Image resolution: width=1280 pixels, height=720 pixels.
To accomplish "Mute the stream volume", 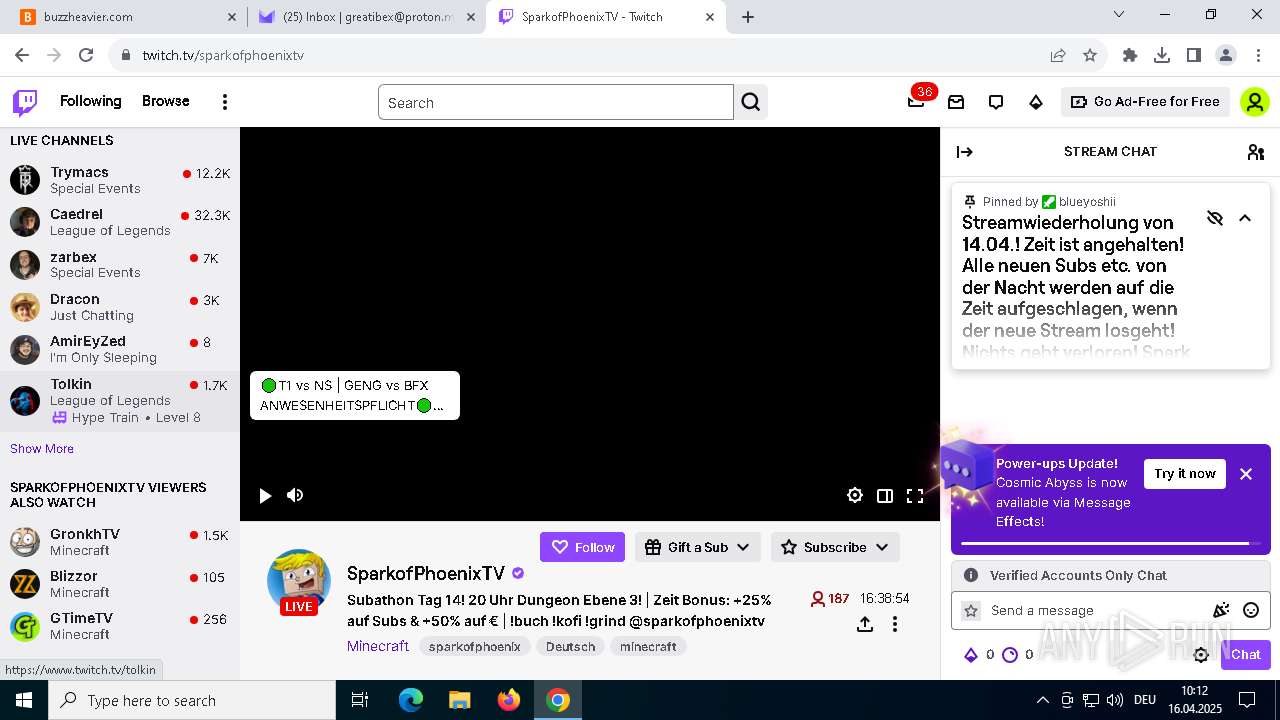I will (x=295, y=496).
